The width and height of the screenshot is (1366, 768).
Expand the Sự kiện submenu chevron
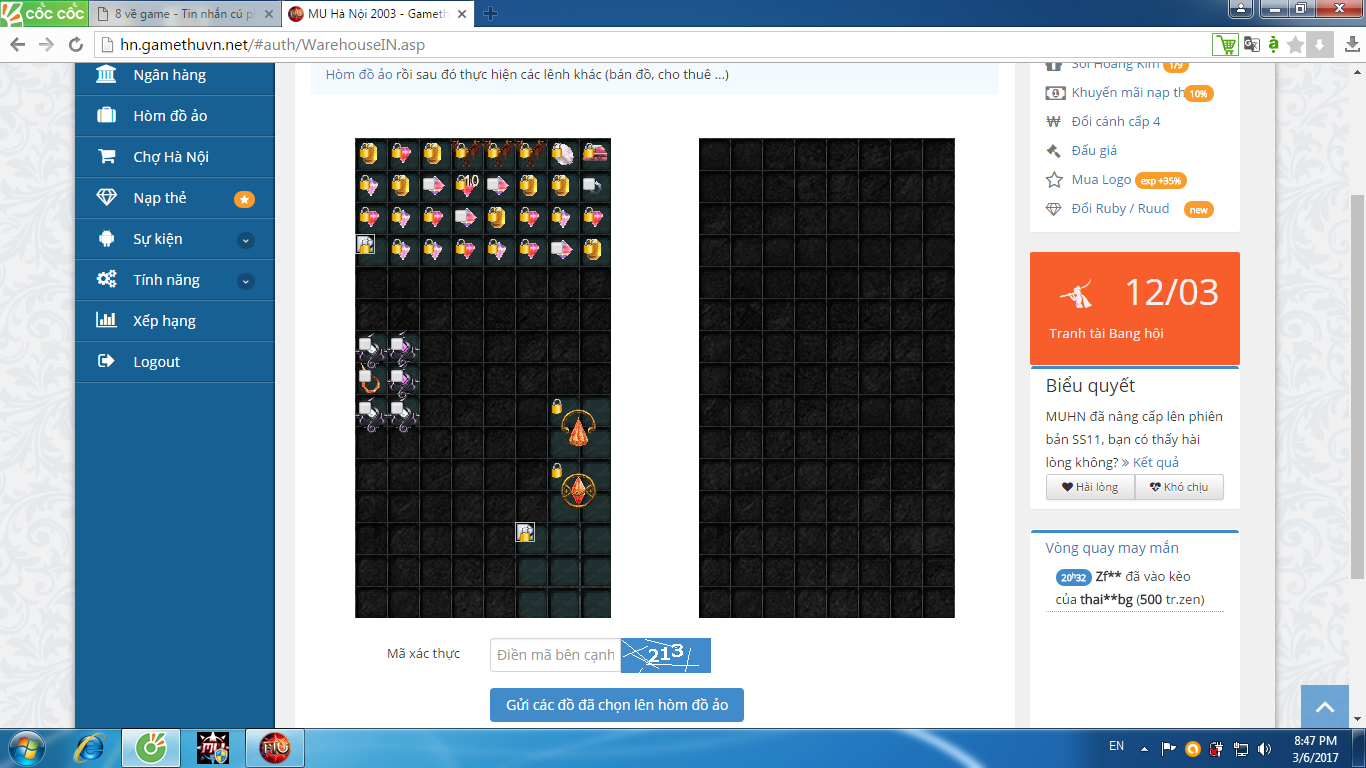[x=246, y=240]
